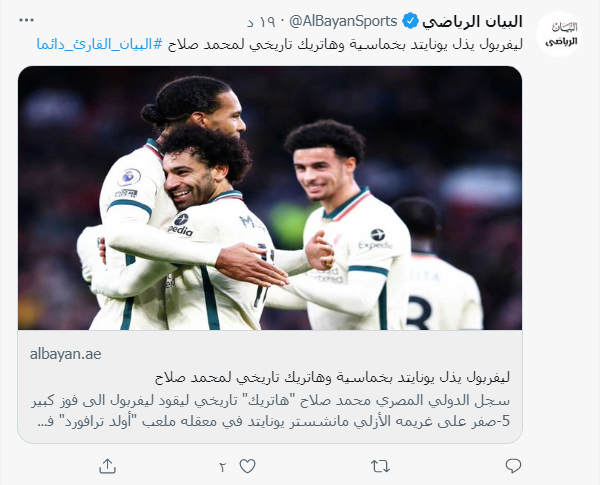Click the blue verified badge
This screenshot has width=600, height=485.
(410, 21)
